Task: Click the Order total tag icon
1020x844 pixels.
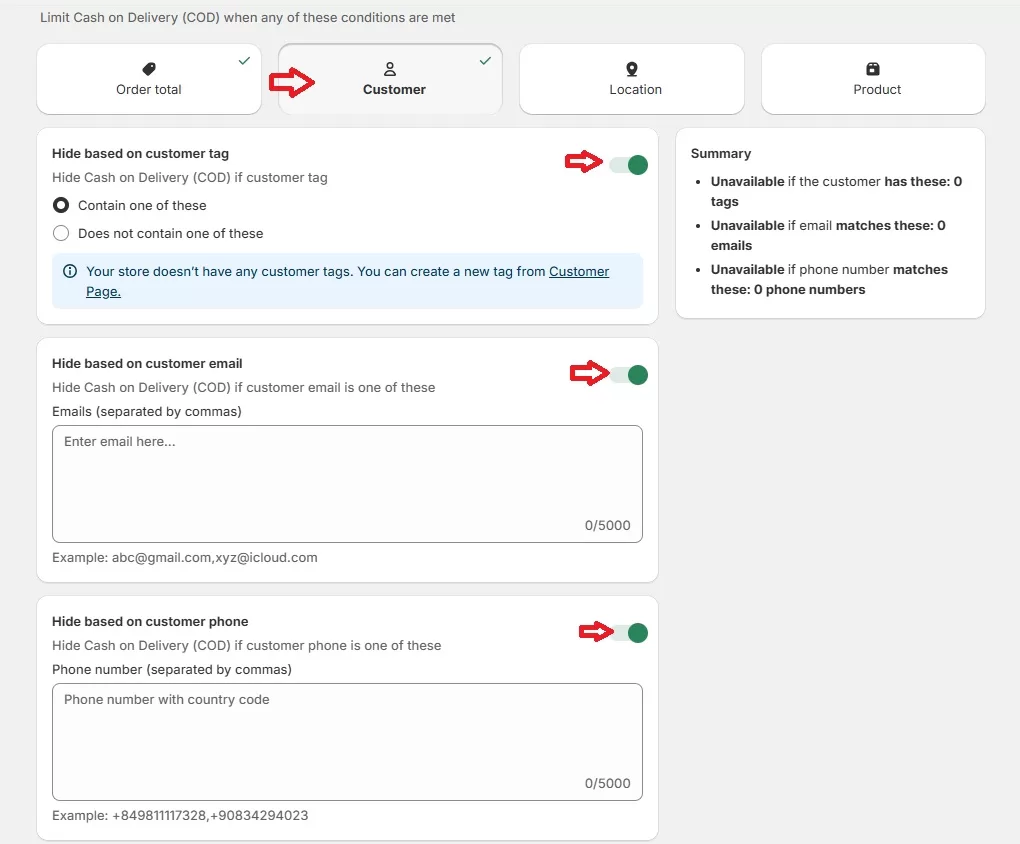Action: tap(149, 68)
